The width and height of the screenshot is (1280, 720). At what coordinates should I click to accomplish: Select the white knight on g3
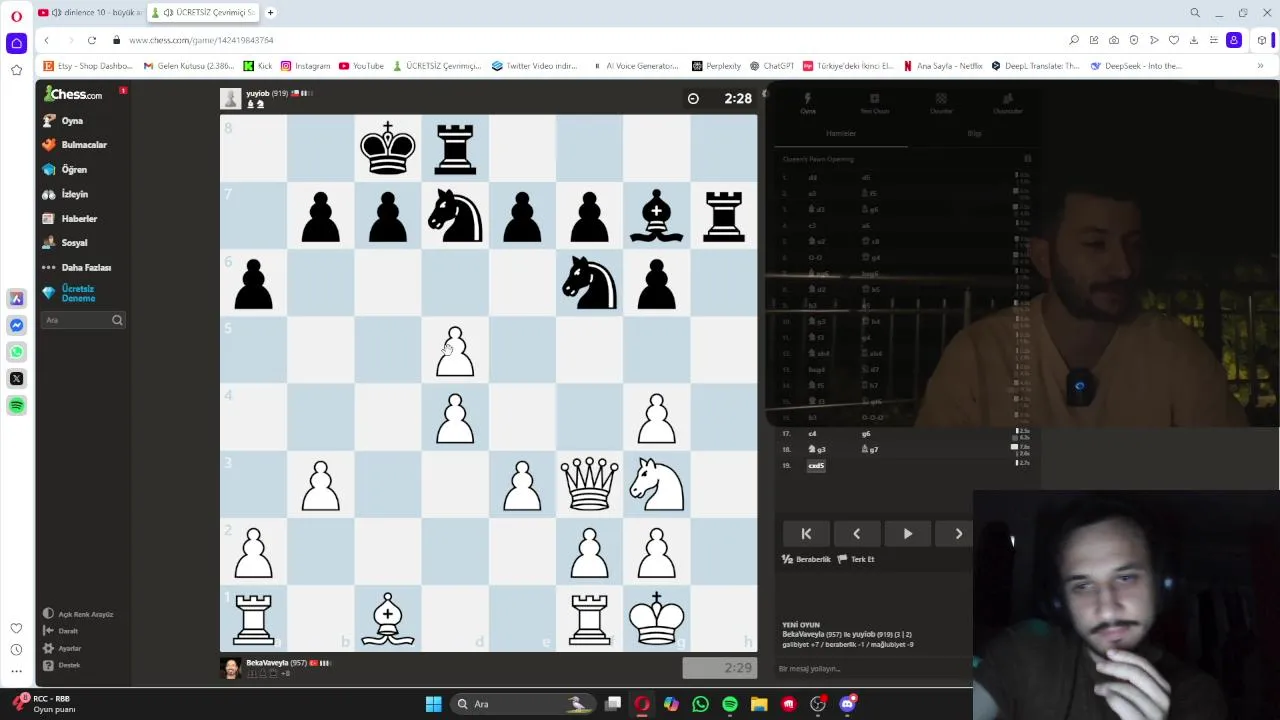point(656,484)
